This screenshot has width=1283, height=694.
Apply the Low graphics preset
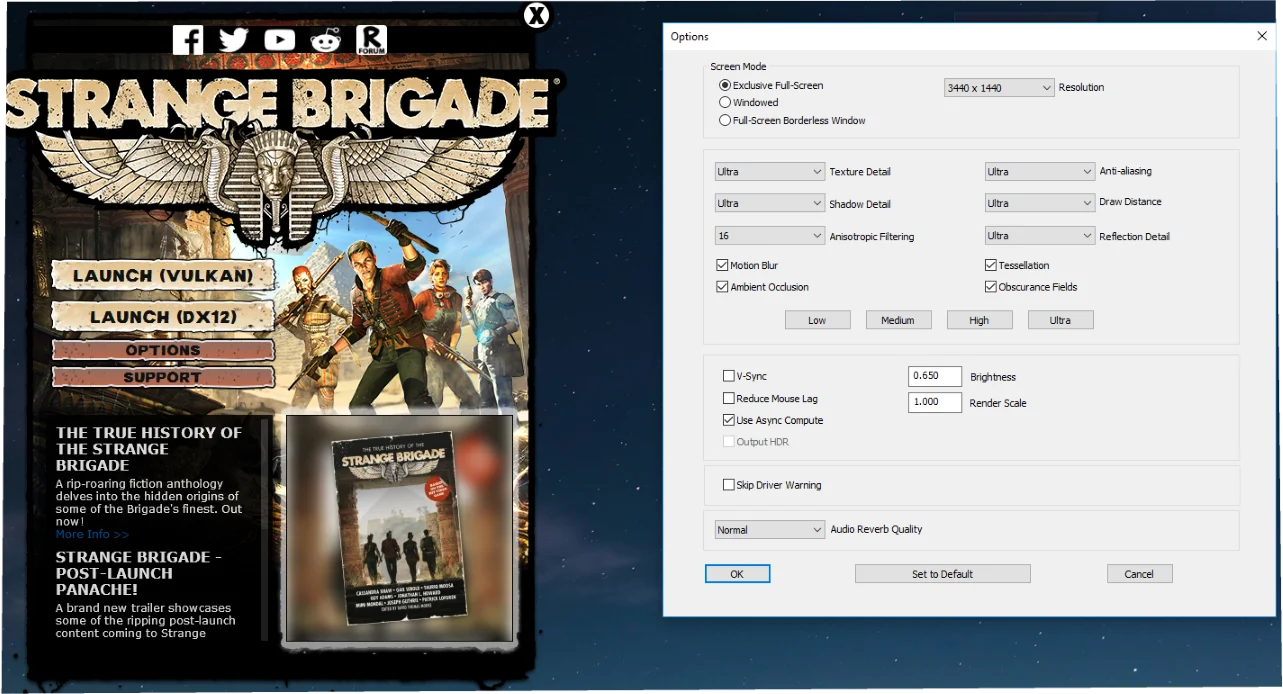[817, 320]
